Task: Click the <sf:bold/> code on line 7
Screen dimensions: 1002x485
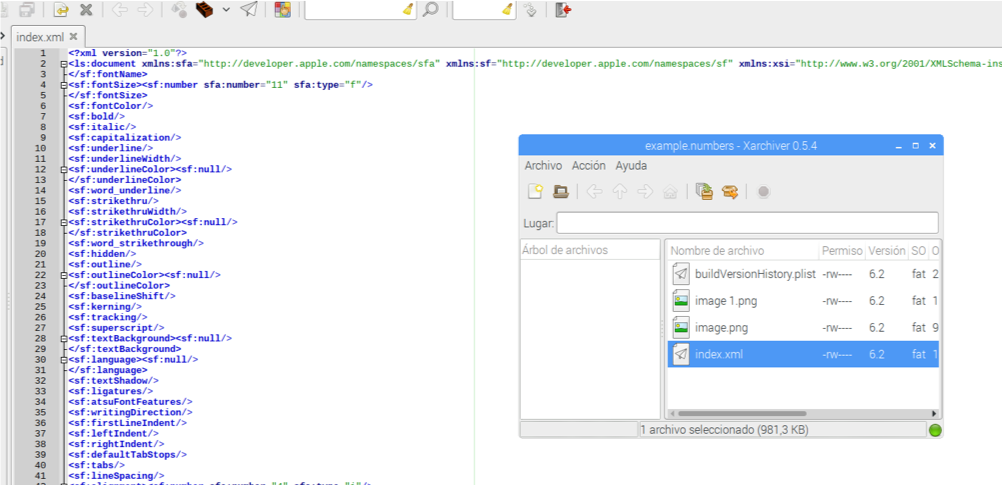Action: pyautogui.click(x=96, y=116)
